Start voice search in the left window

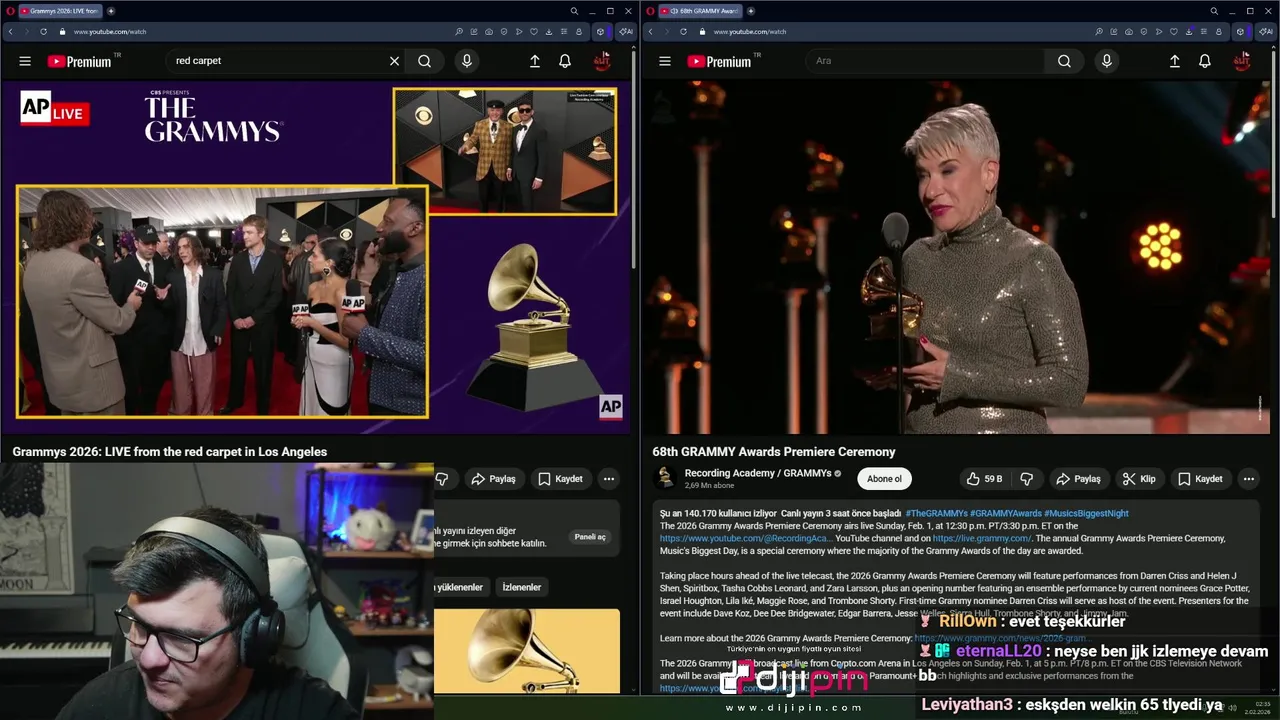click(x=466, y=61)
